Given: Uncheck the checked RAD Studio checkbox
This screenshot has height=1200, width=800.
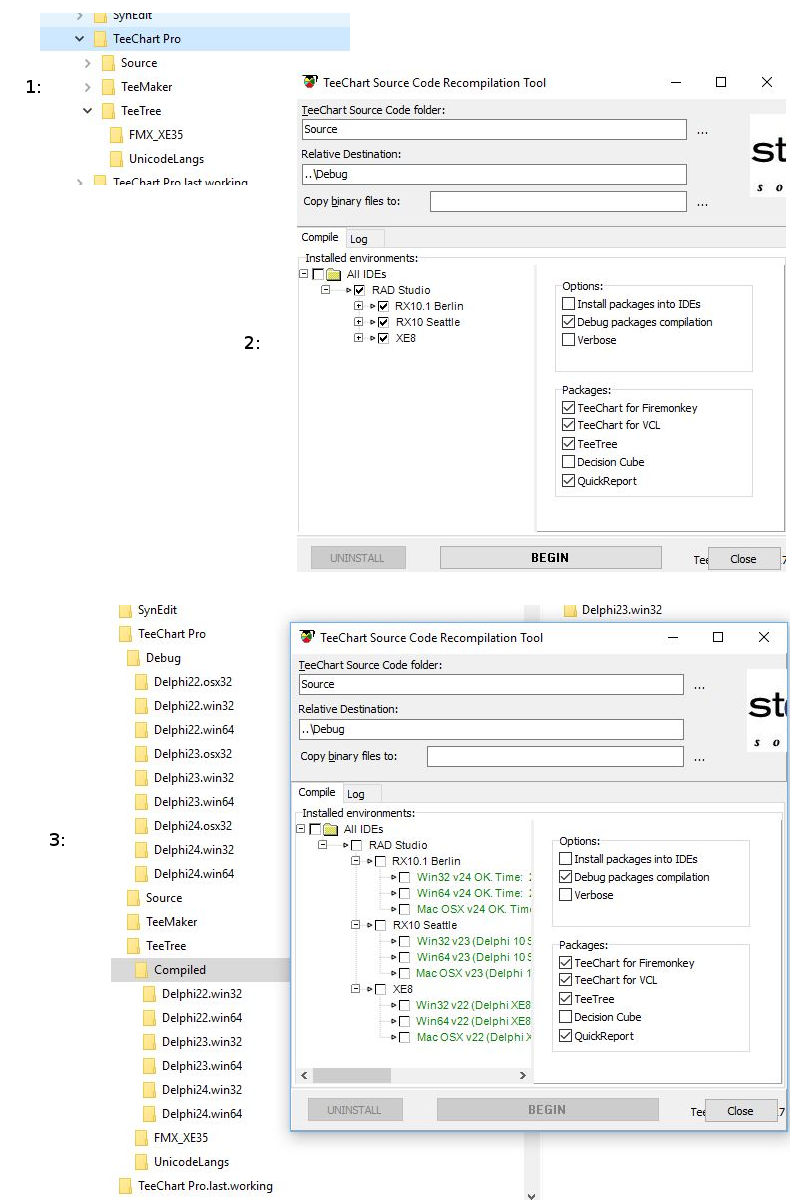Looking at the screenshot, I should tap(359, 290).
